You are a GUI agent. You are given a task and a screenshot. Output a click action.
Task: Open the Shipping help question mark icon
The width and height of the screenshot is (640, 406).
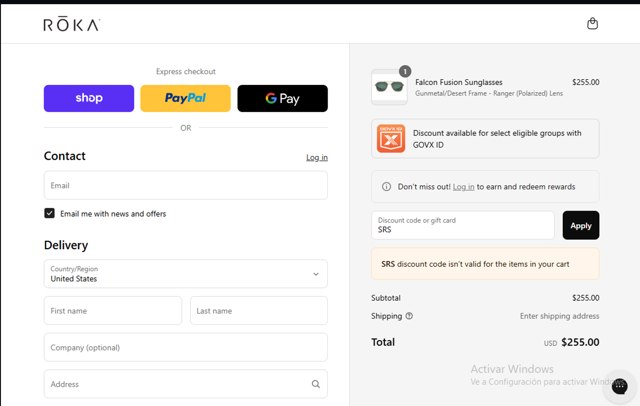click(409, 316)
